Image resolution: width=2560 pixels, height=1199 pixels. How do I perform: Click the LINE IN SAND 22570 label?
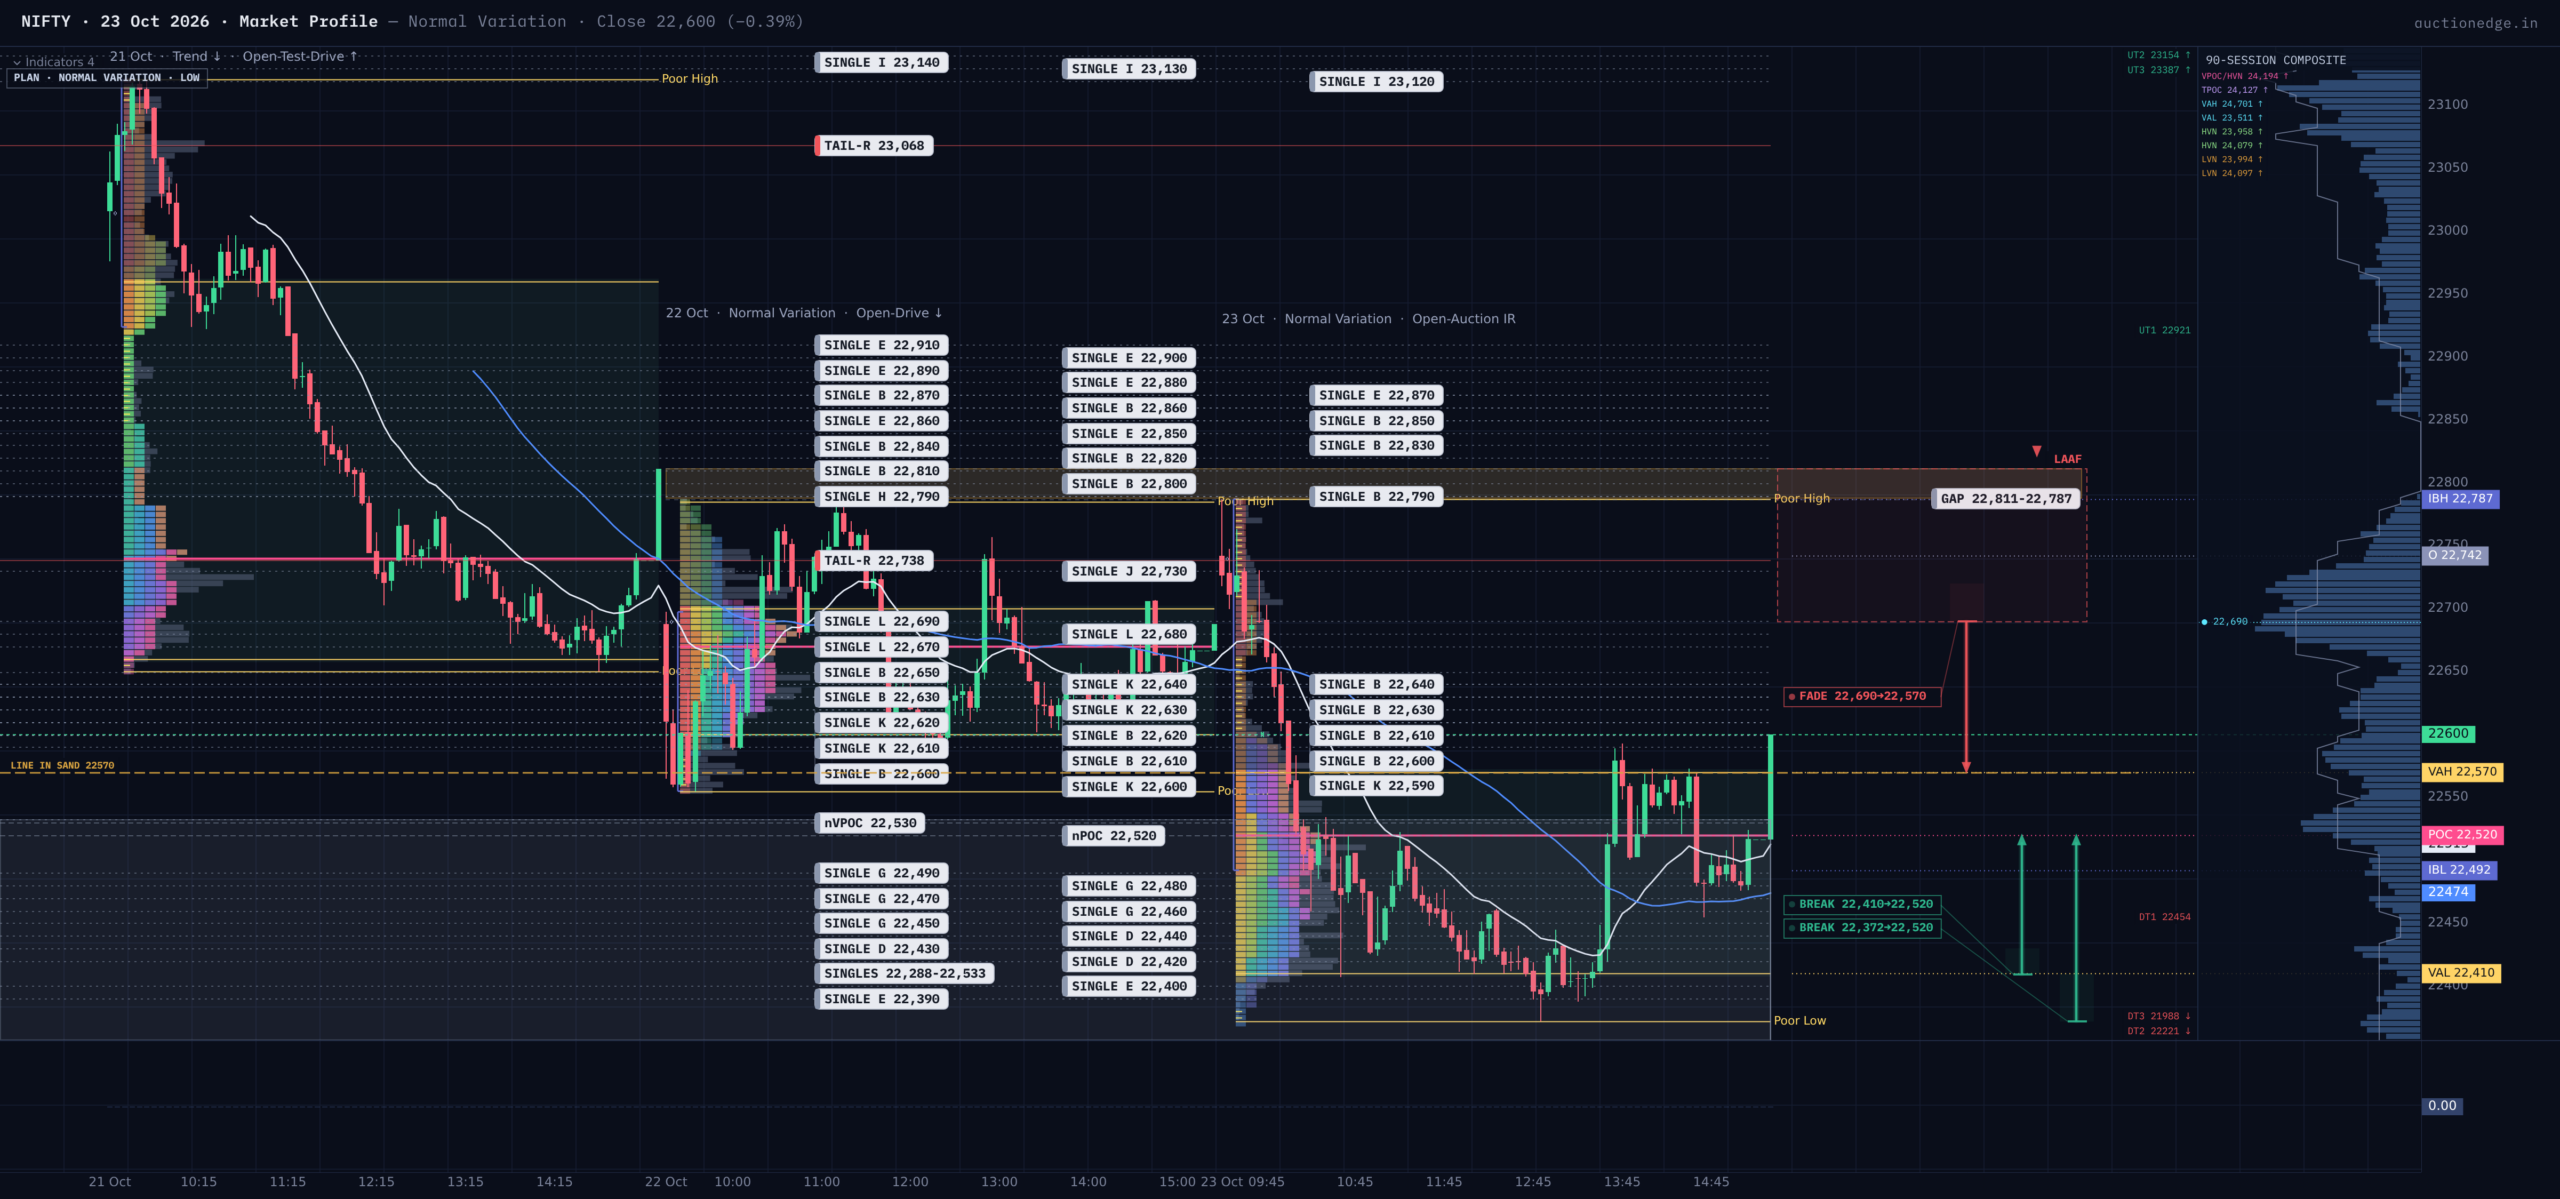(62, 766)
